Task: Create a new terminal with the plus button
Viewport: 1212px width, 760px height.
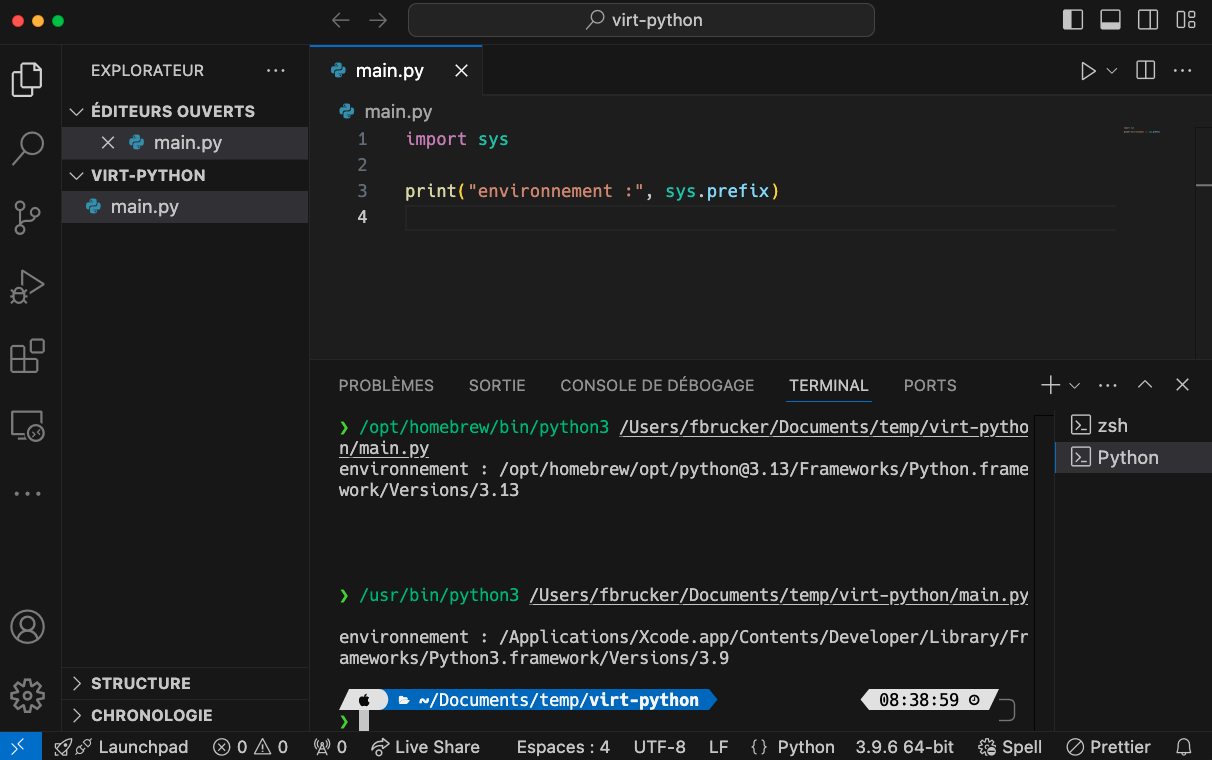Action: (x=1050, y=384)
